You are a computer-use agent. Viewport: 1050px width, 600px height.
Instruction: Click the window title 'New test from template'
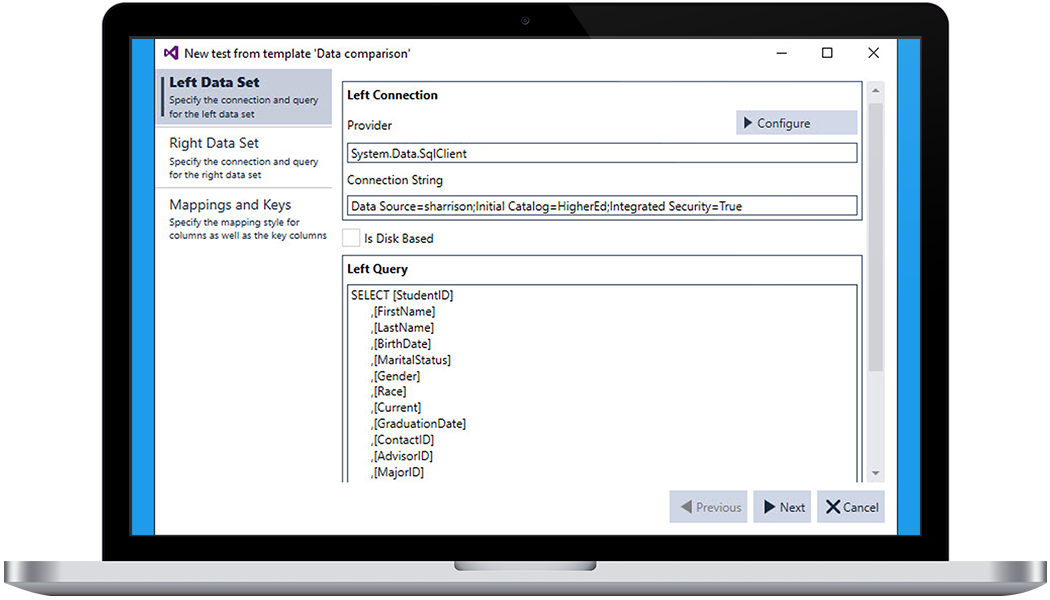[x=297, y=53]
